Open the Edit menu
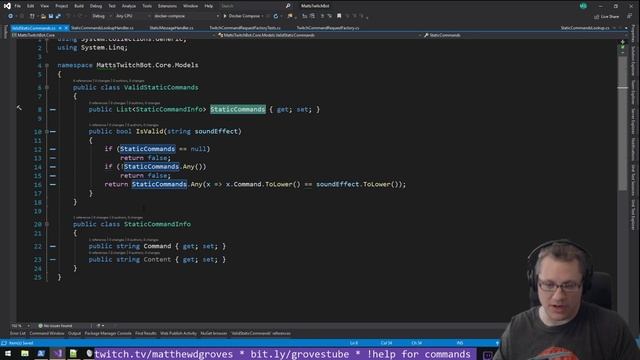The image size is (640, 360). tap(31, 6)
